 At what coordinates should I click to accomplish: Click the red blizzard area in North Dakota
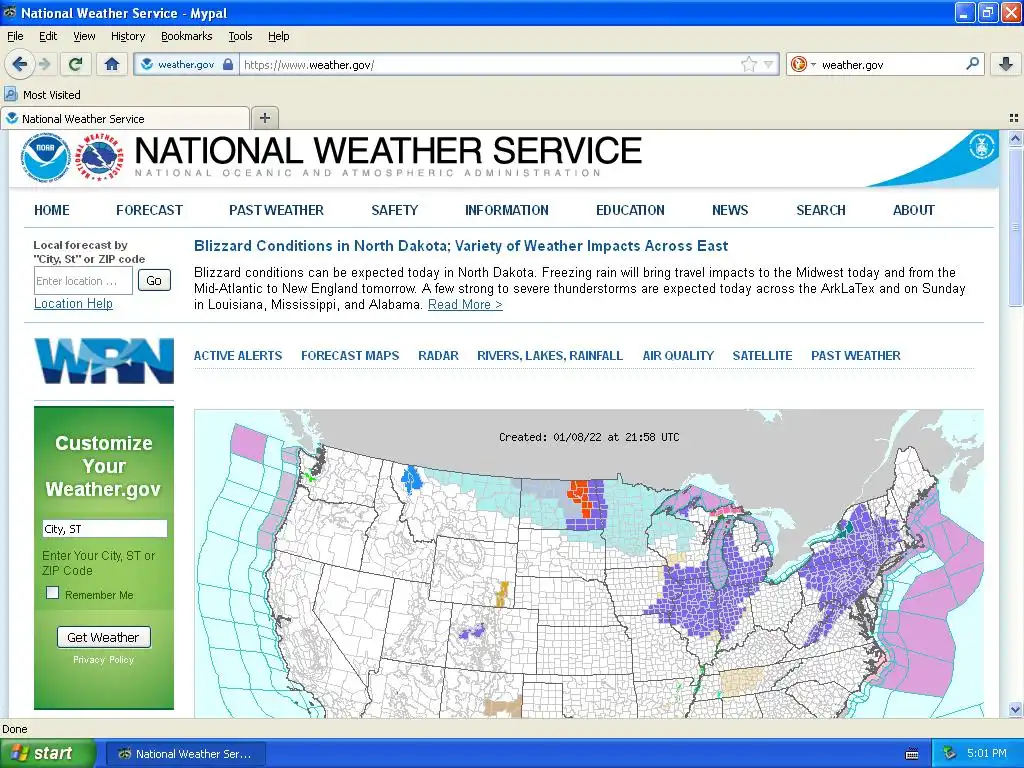pyautogui.click(x=580, y=496)
